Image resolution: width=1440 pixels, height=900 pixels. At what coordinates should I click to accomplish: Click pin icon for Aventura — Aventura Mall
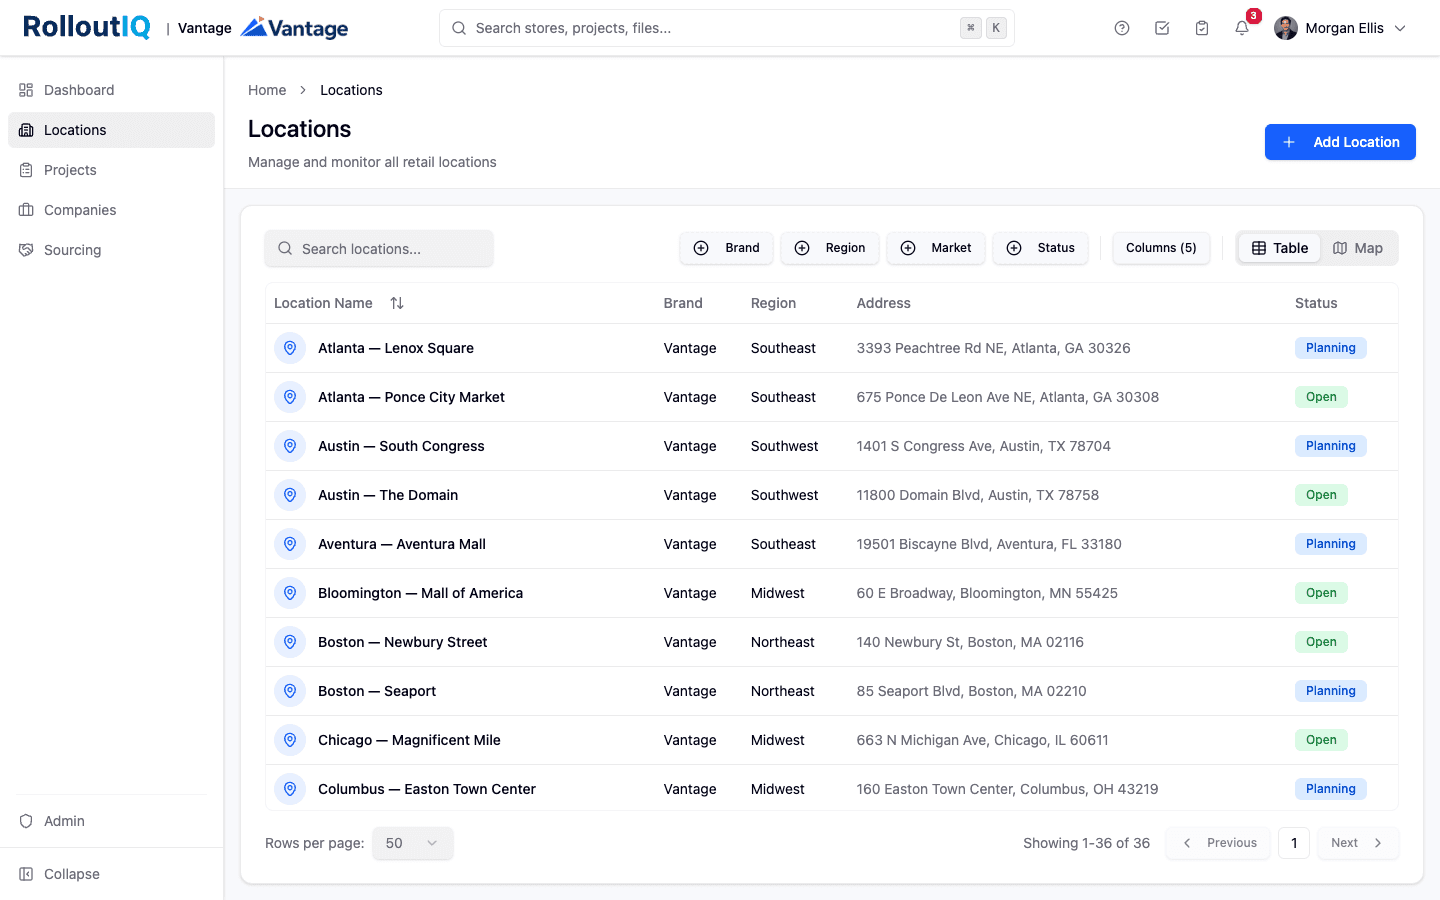pyautogui.click(x=290, y=544)
